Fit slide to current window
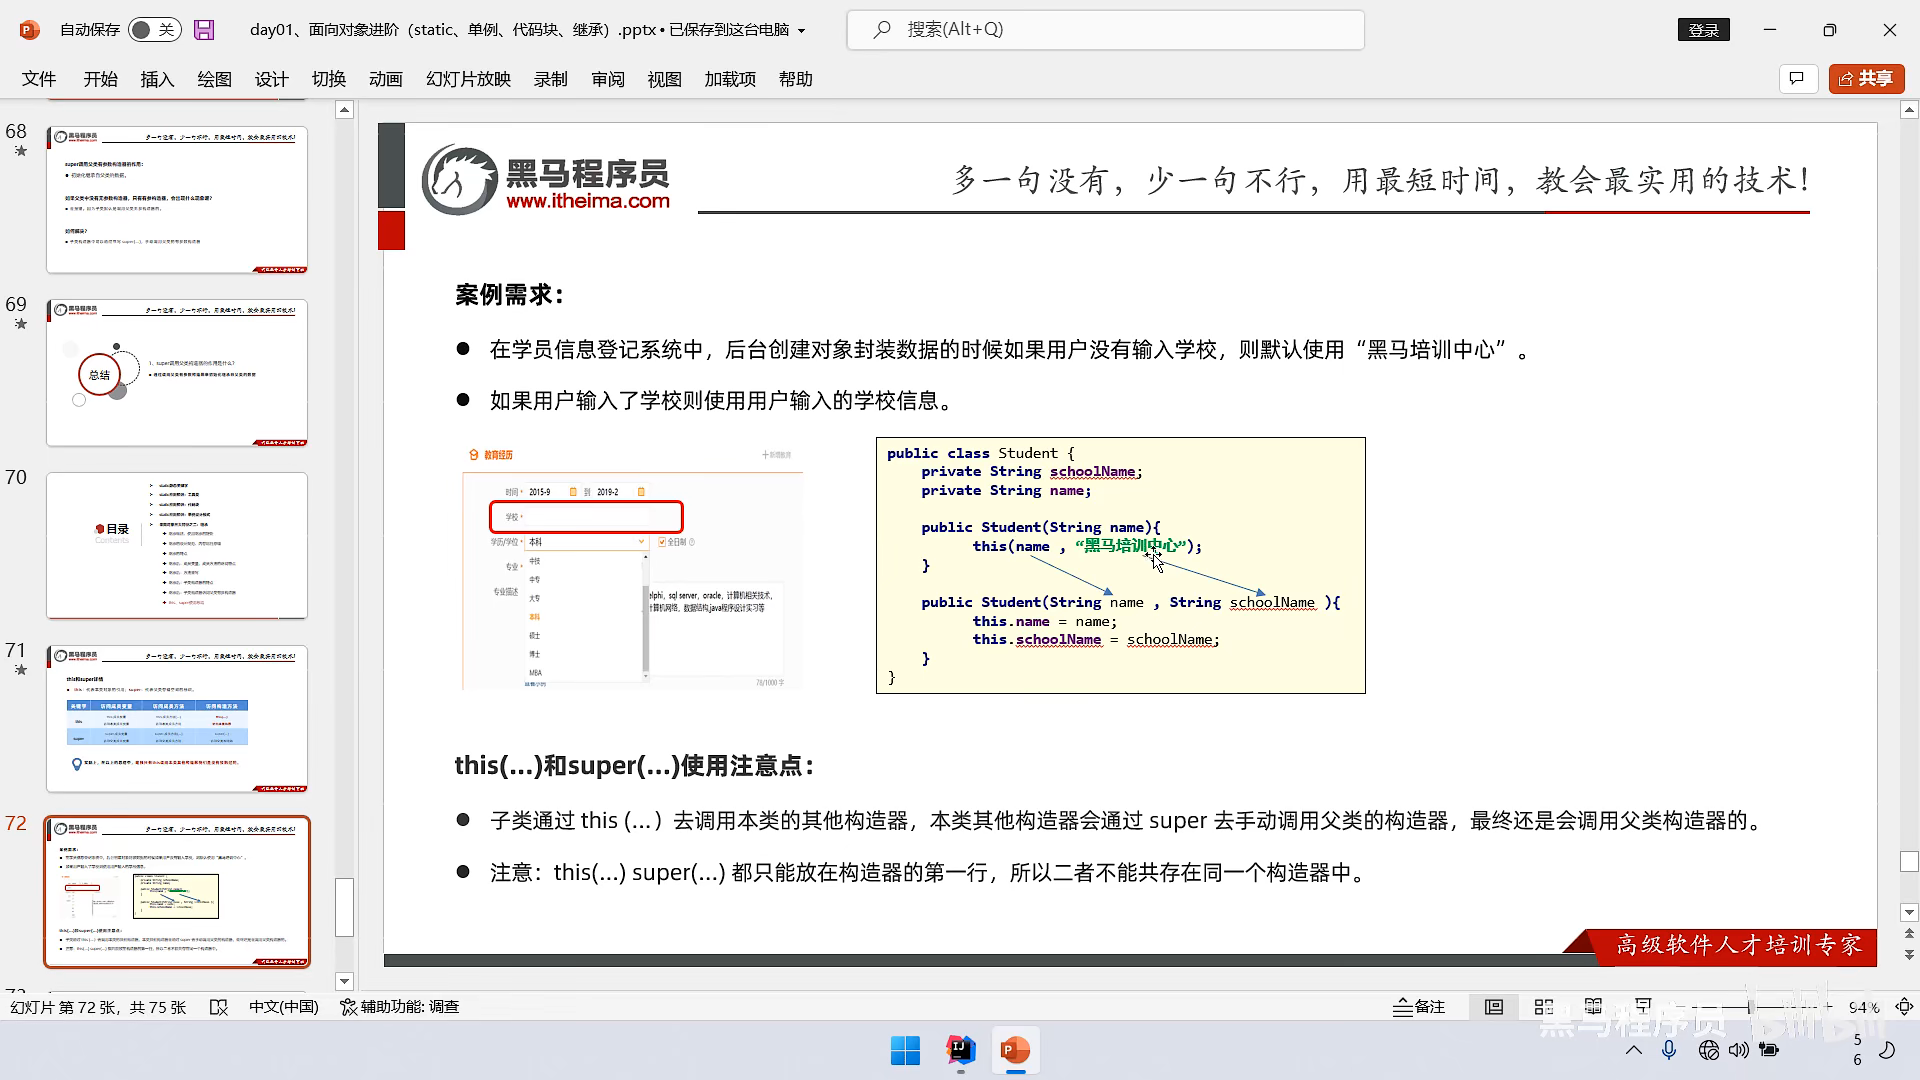This screenshot has width=1920, height=1080. [x=1905, y=1007]
